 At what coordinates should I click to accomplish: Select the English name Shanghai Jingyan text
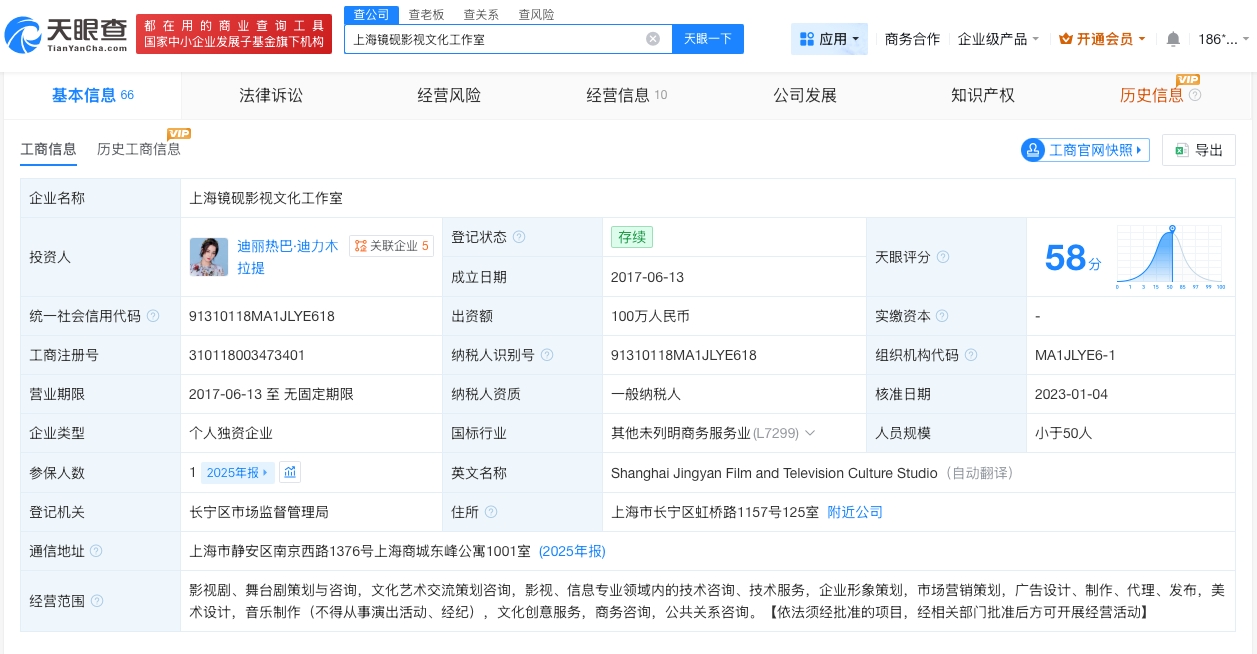tap(775, 473)
